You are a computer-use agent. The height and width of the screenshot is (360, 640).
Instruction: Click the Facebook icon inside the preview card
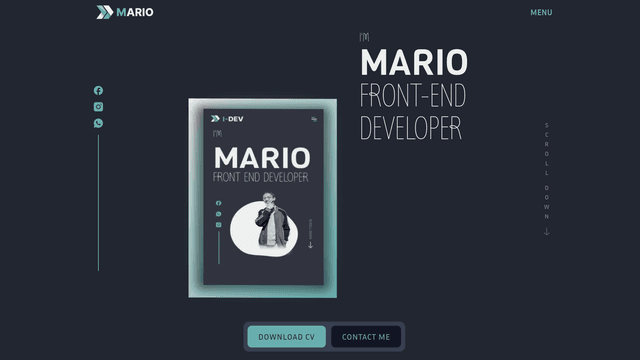[219, 203]
